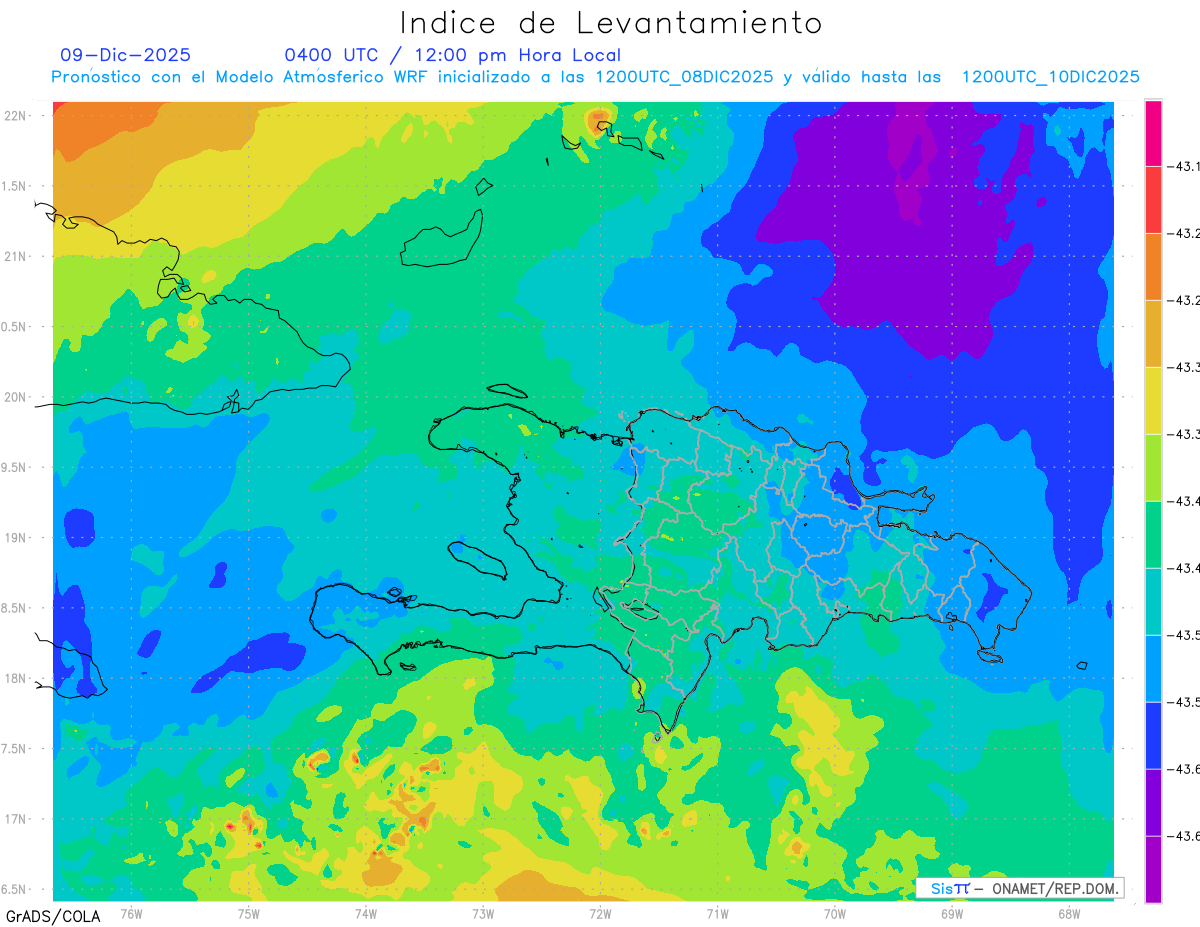This screenshot has height=927, width=1200.
Task: Click the violet swatch above the bottom swatch
Action: tap(1153, 803)
